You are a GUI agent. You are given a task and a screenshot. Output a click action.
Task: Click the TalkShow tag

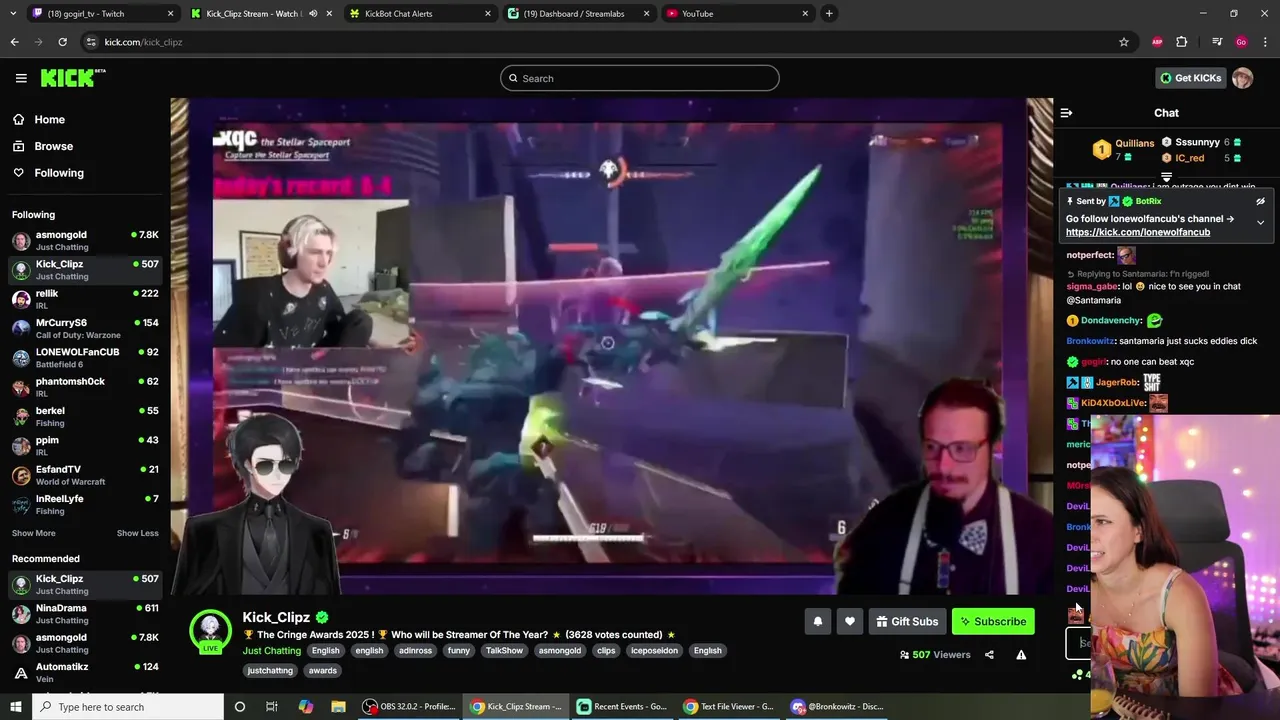coord(504,650)
